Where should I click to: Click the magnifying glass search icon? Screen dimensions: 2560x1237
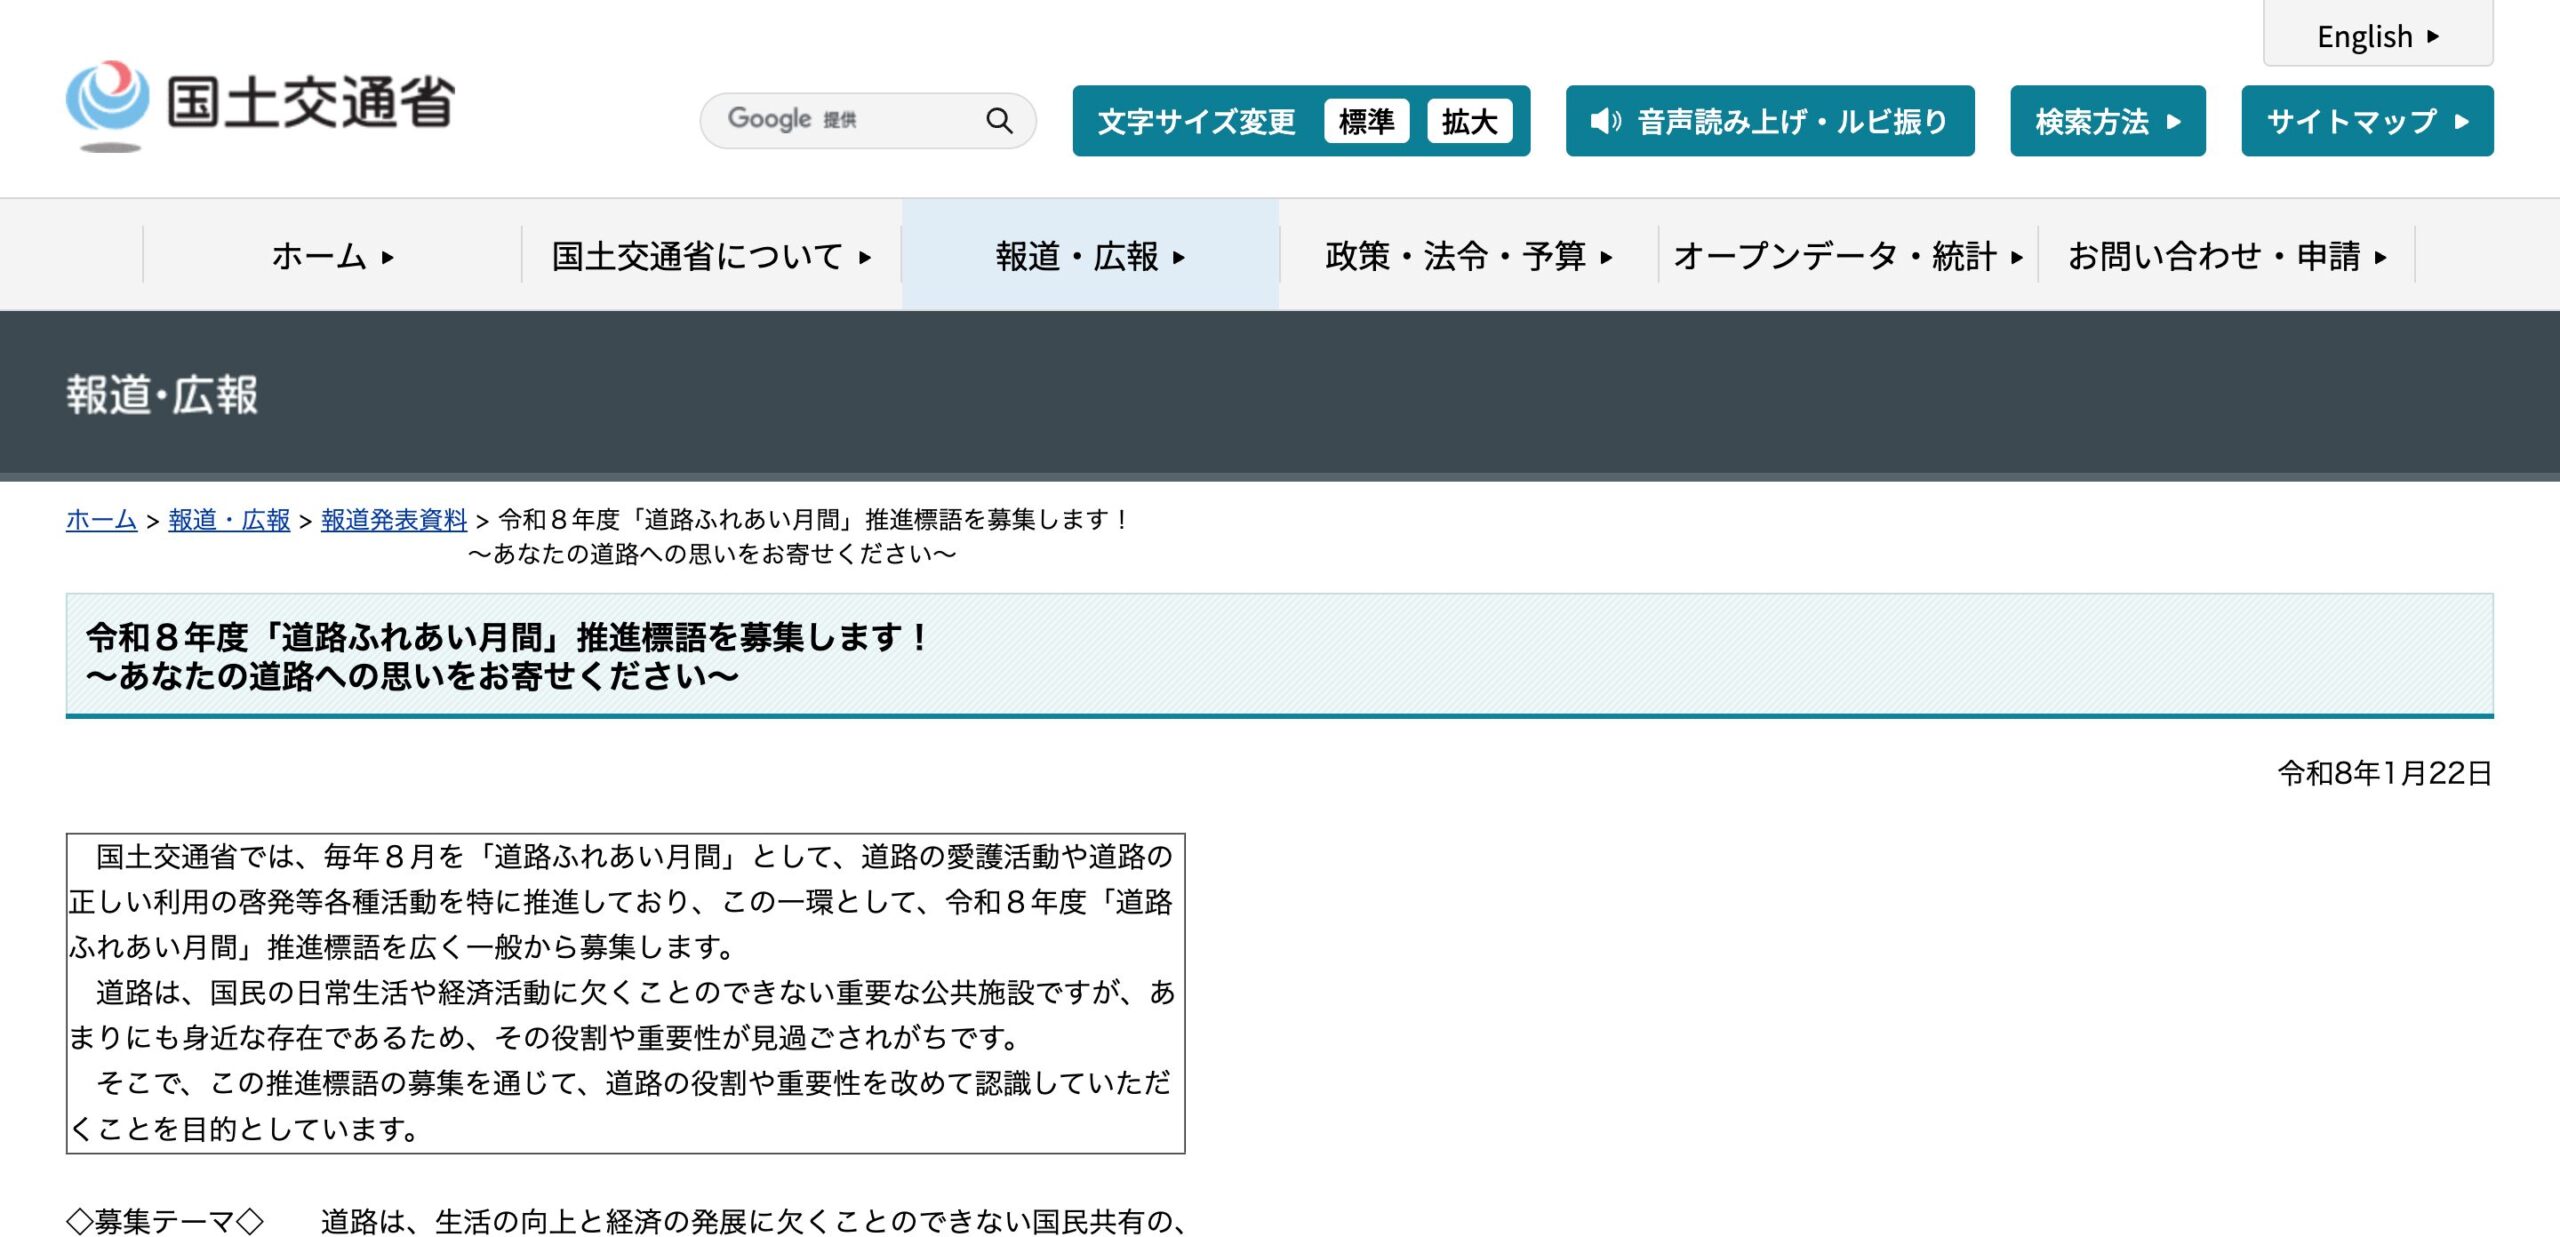998,121
